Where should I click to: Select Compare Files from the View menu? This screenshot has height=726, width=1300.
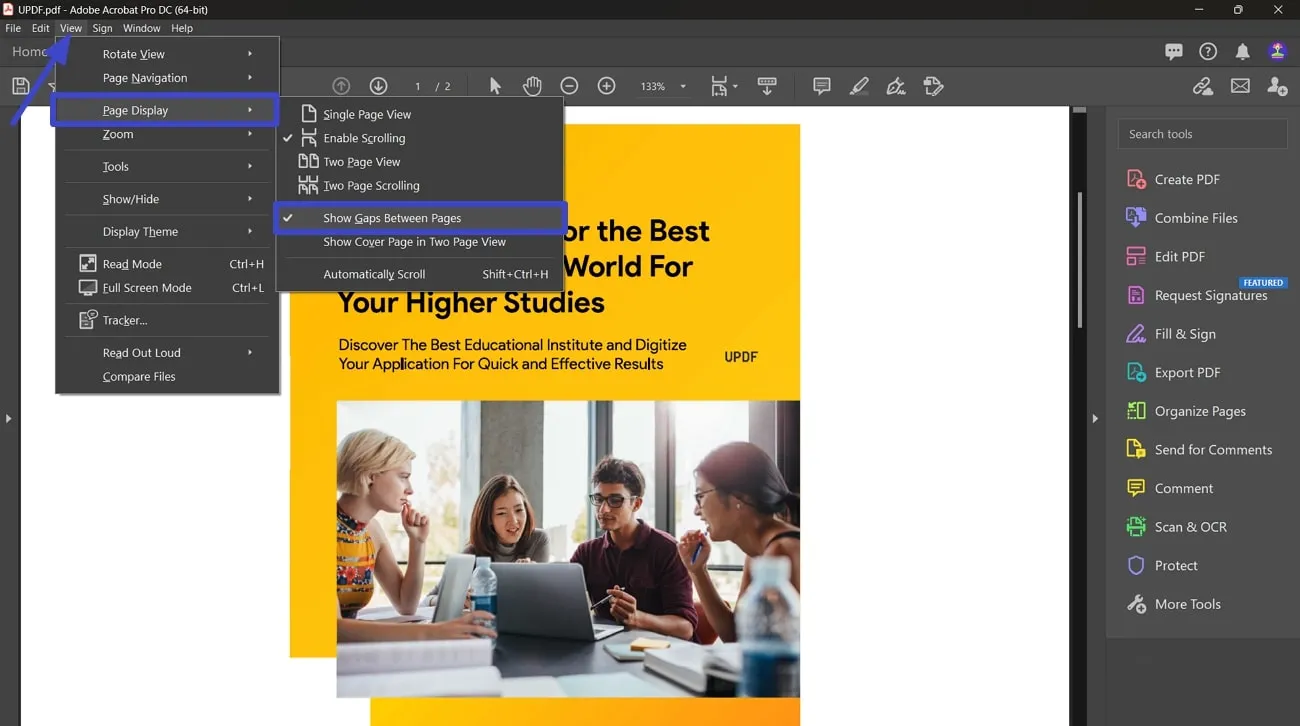[138, 376]
